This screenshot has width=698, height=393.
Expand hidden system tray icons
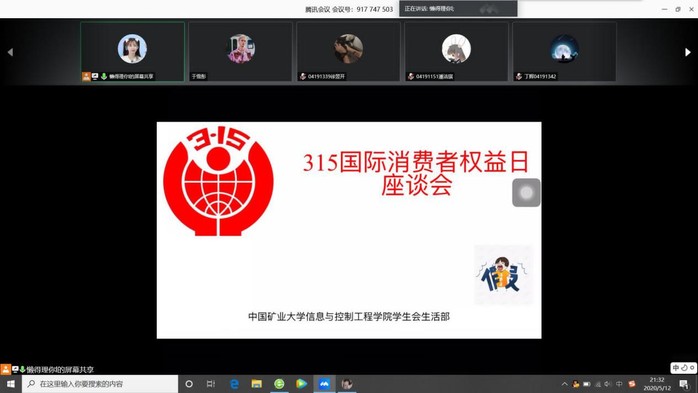click(x=564, y=384)
